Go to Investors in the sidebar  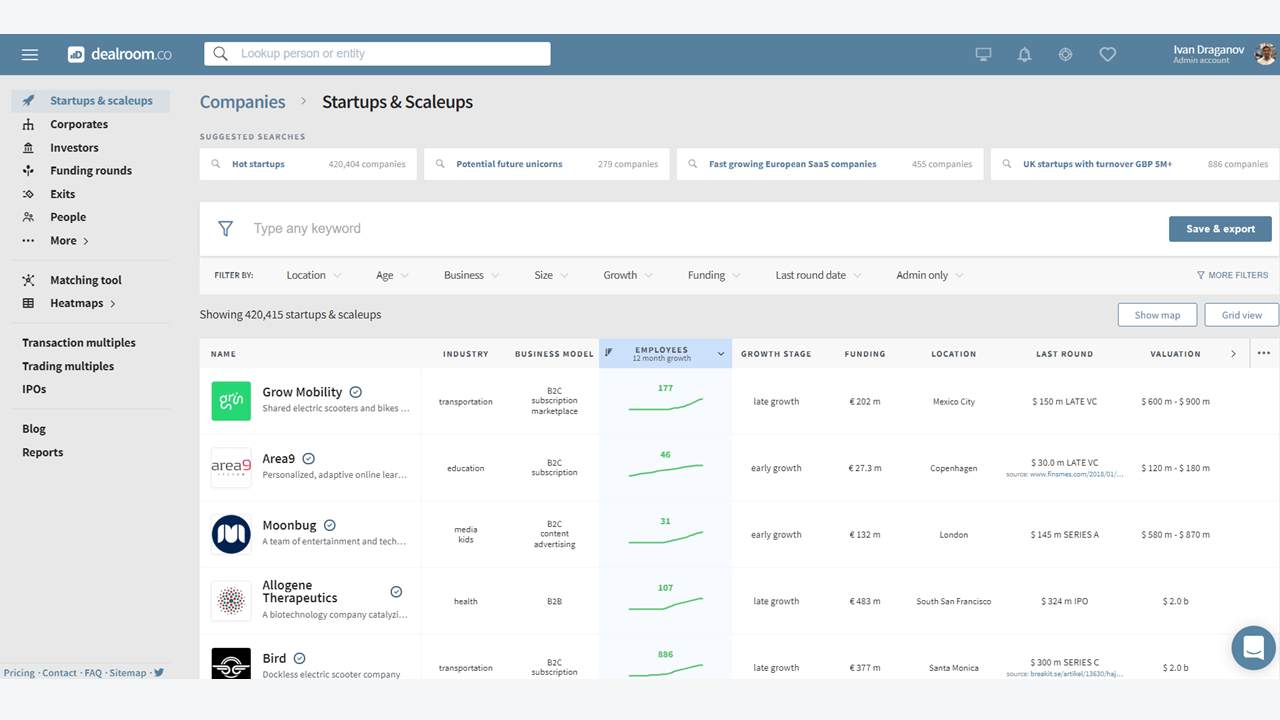coord(74,148)
